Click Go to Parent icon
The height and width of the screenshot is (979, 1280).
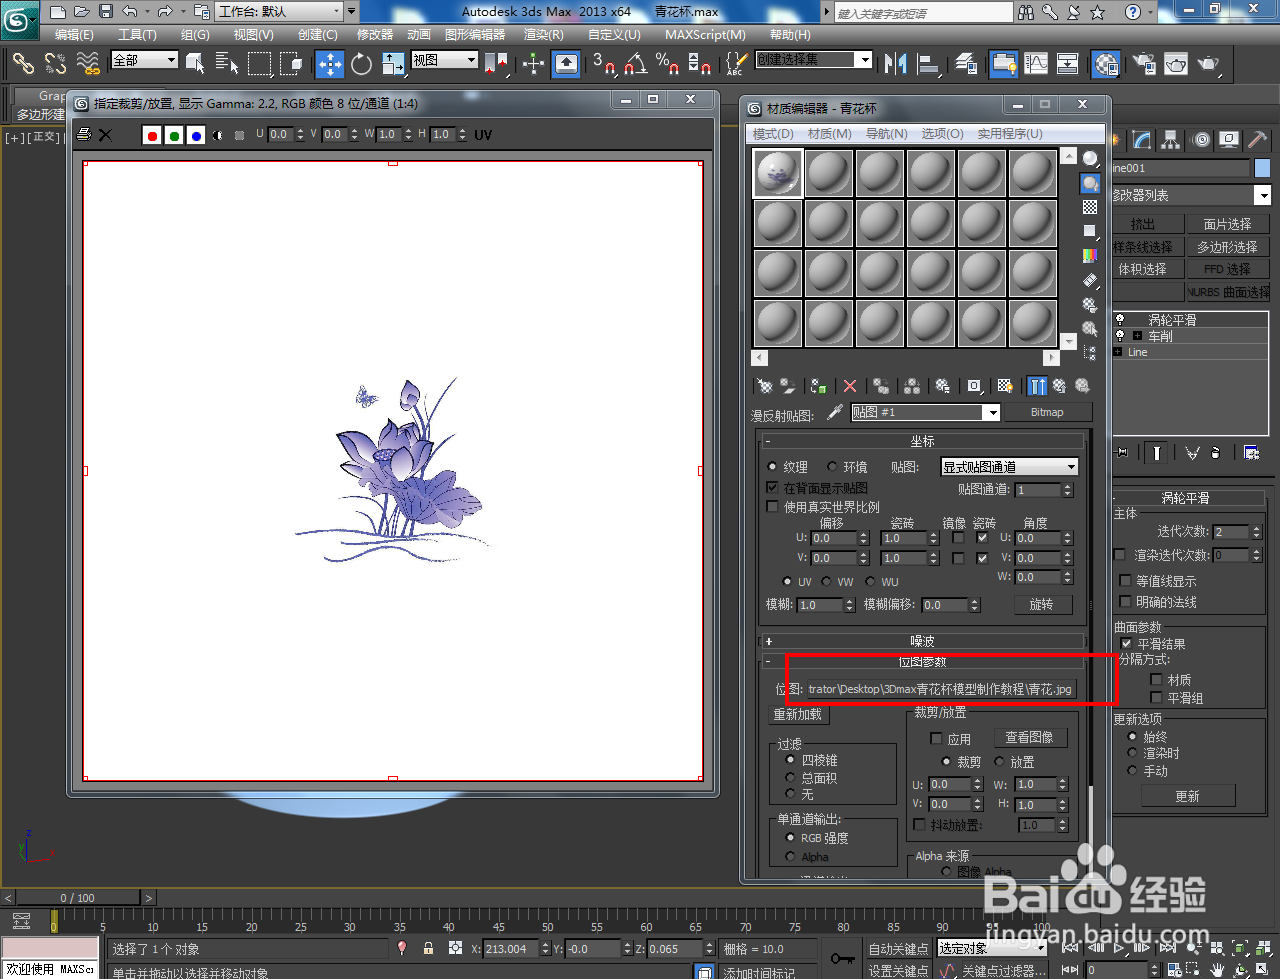pos(1059,386)
